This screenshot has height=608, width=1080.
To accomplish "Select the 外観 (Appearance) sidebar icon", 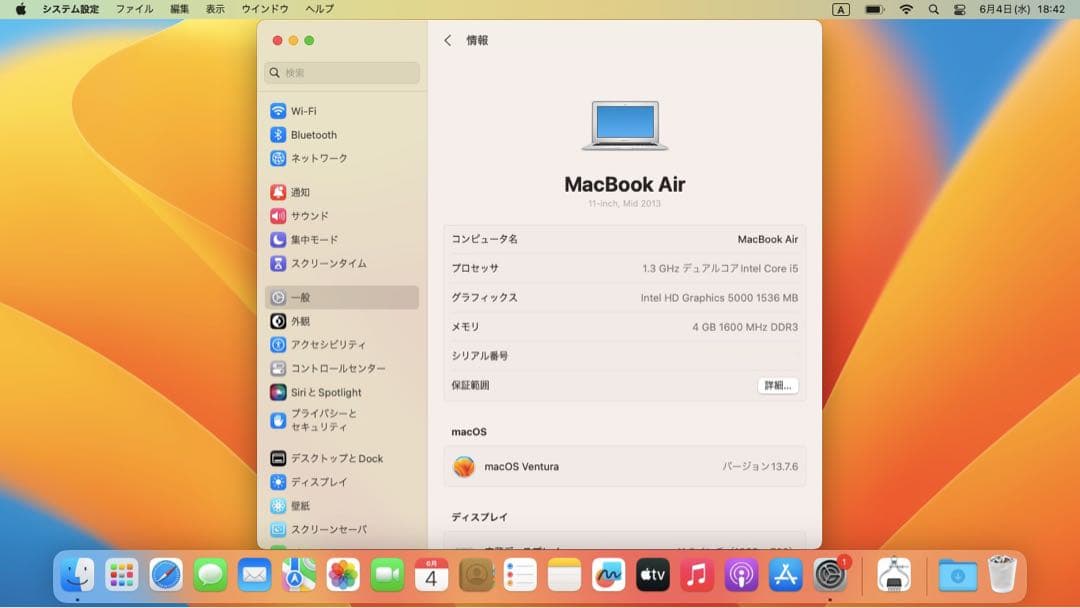I will [300, 321].
